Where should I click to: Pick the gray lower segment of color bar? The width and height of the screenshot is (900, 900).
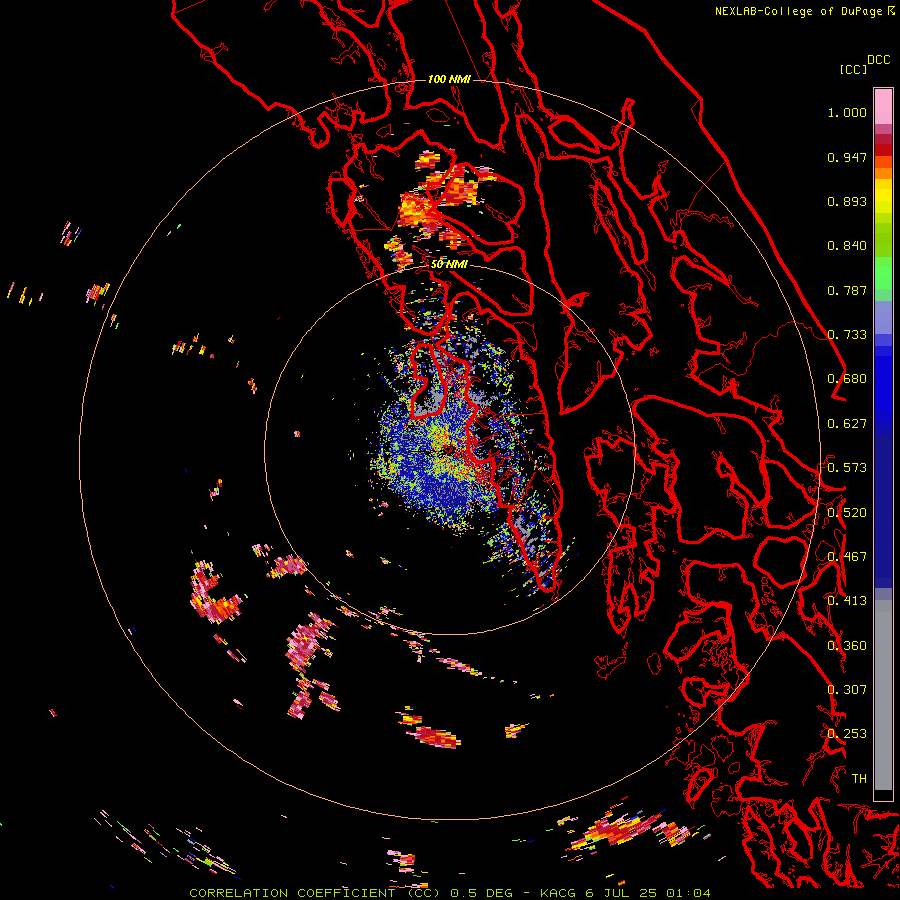point(883,695)
